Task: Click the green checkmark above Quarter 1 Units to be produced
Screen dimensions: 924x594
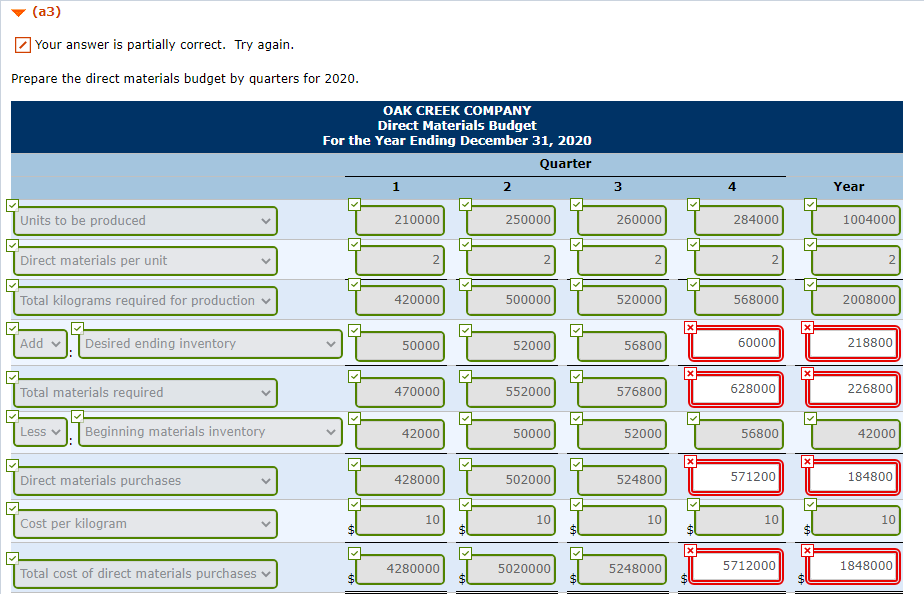Action: [x=353, y=203]
